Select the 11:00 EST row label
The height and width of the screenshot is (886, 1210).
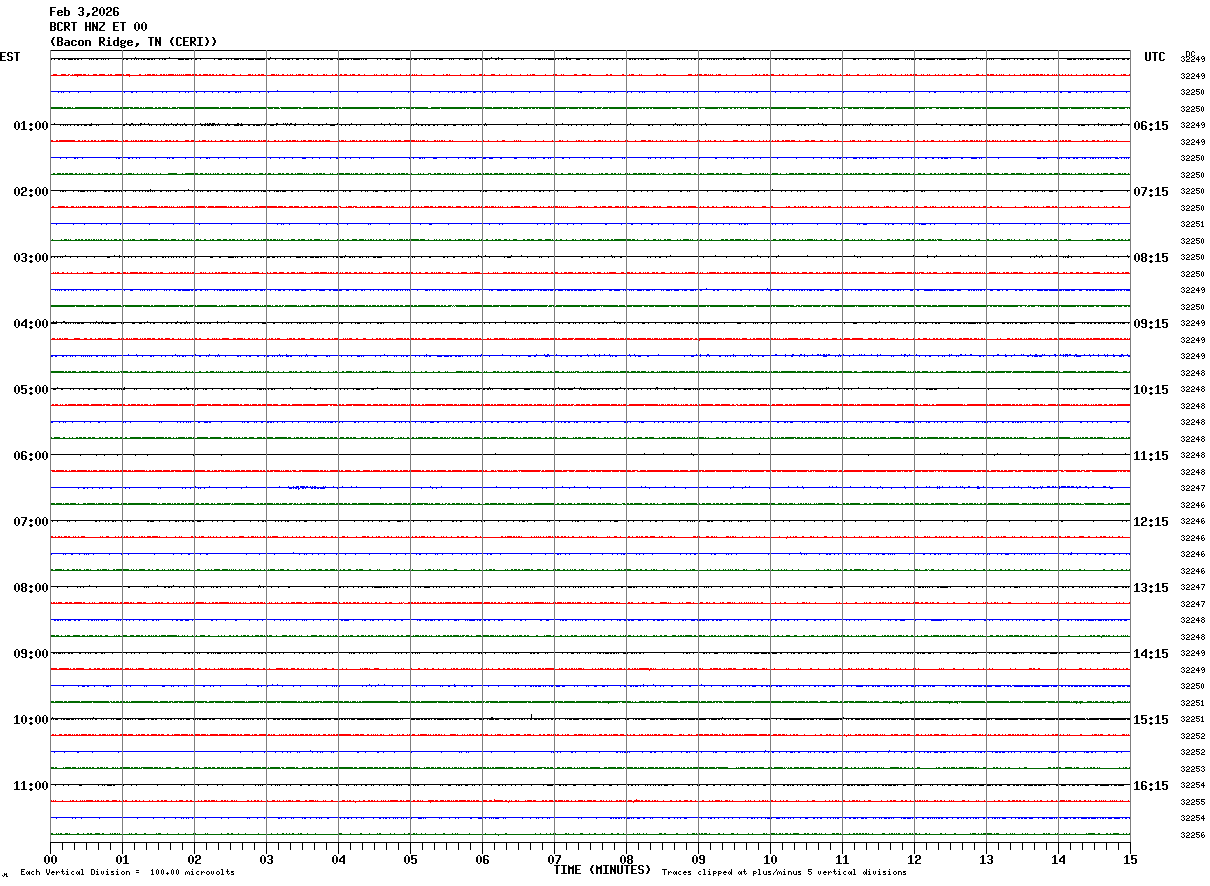tap(31, 786)
